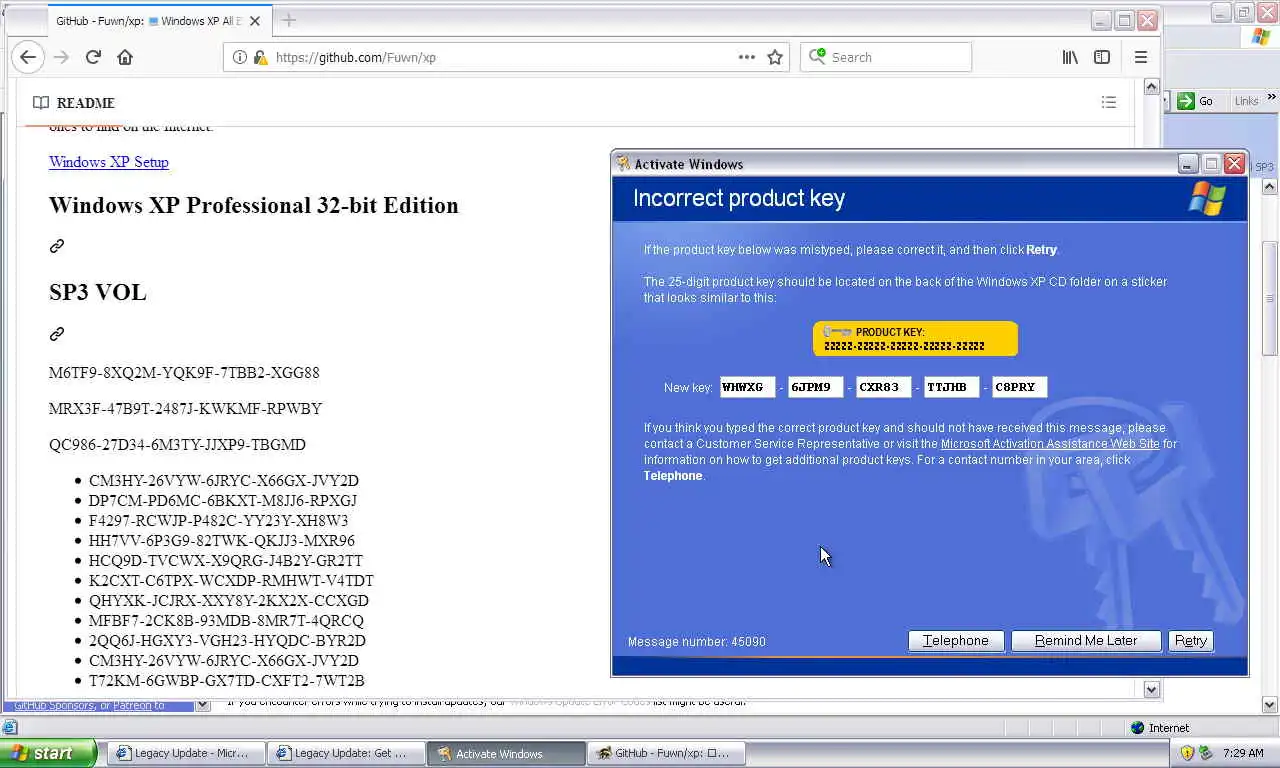Click Retry in Activate Windows
The width and height of the screenshot is (1280, 768).
pyautogui.click(x=1190, y=641)
